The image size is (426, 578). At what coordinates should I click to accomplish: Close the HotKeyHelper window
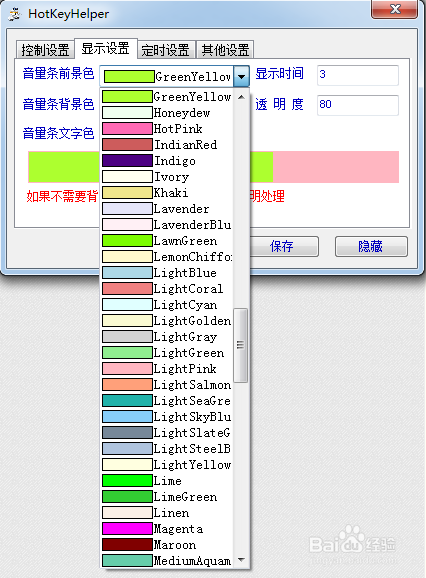(x=395, y=9)
